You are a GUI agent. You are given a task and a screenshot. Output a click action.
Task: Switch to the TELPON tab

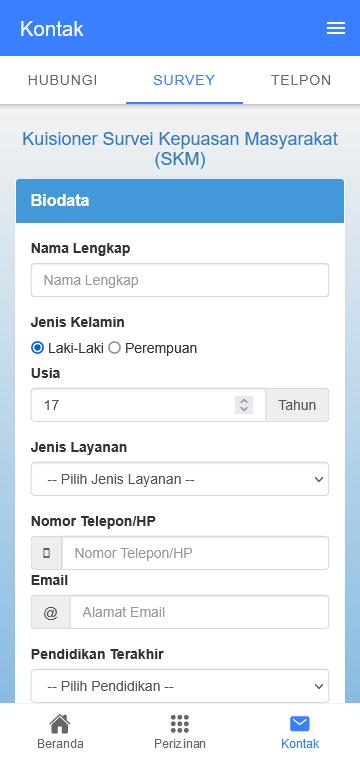[301, 80]
